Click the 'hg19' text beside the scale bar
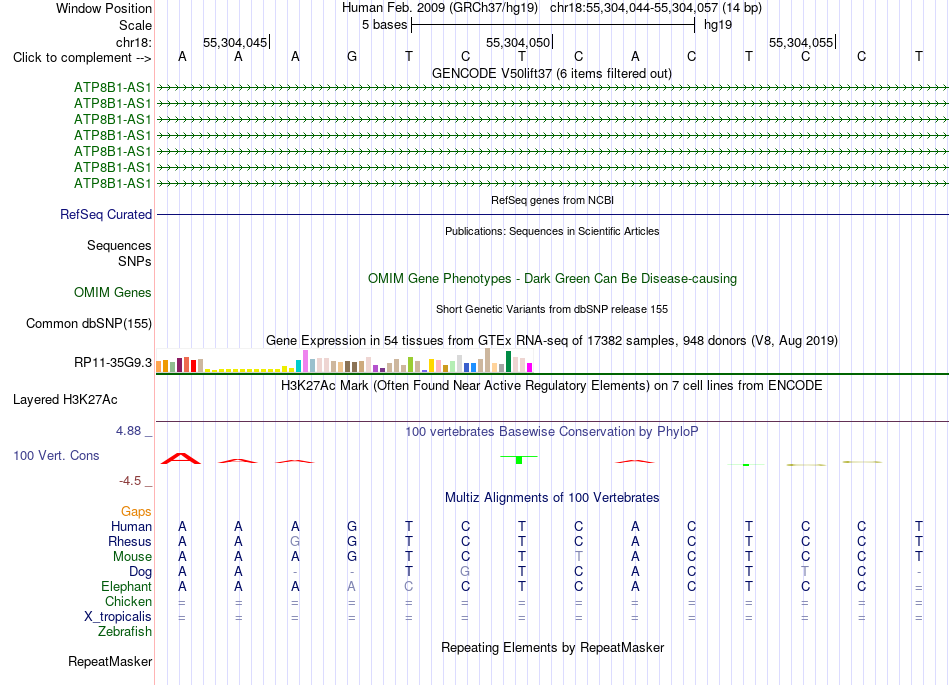The height and width of the screenshot is (685, 950). pyautogui.click(x=717, y=25)
